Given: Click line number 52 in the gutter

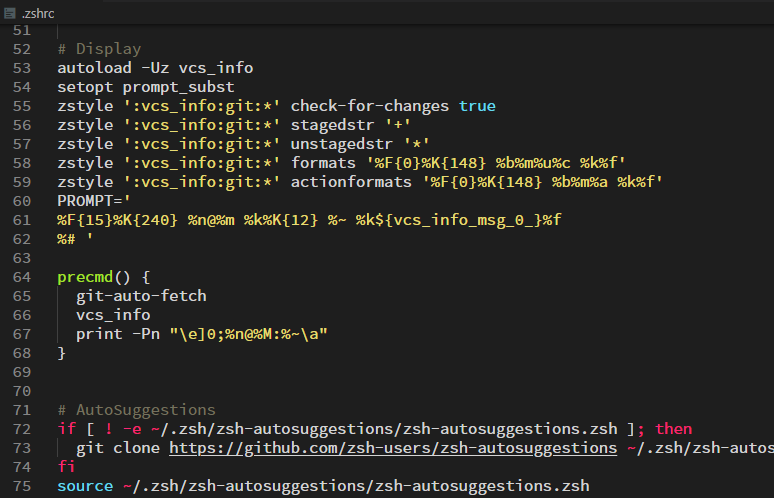Looking at the screenshot, I should pyautogui.click(x=23, y=49).
